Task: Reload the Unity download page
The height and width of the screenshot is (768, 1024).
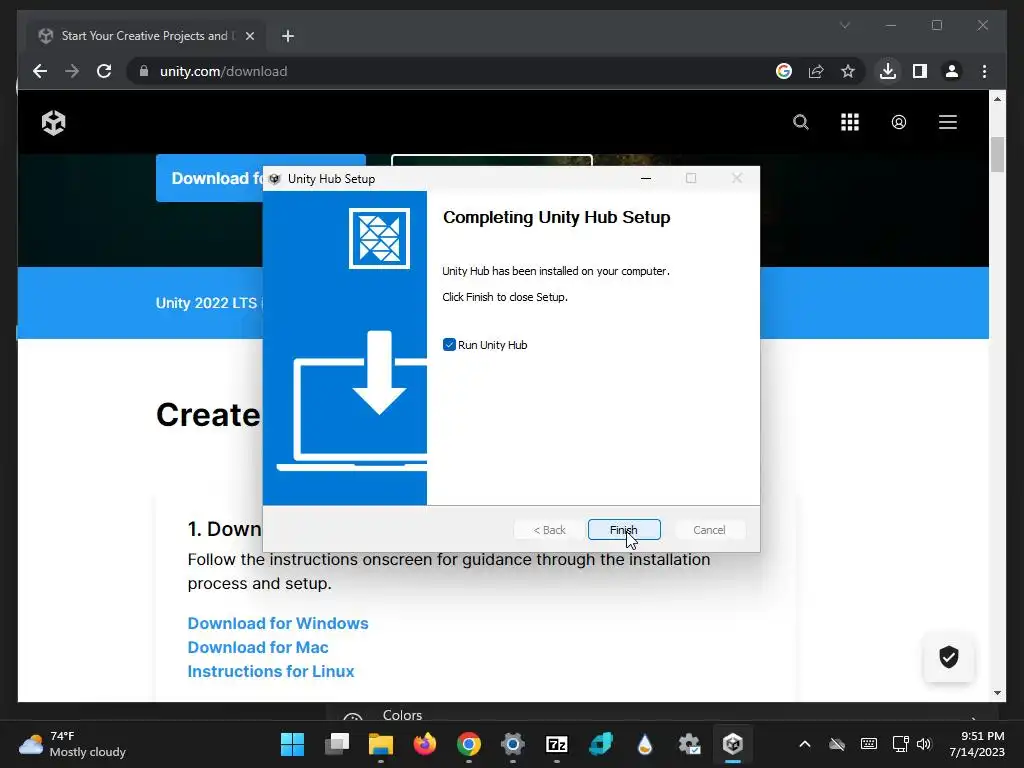Action: pyautogui.click(x=104, y=71)
